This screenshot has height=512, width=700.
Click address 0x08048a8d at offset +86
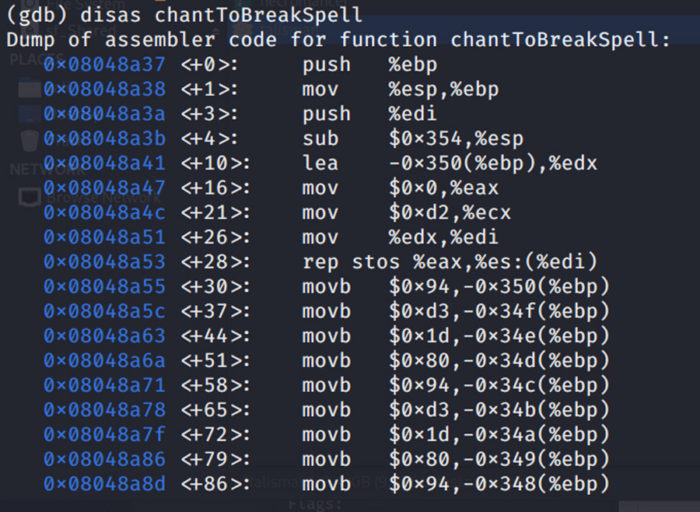104,483
